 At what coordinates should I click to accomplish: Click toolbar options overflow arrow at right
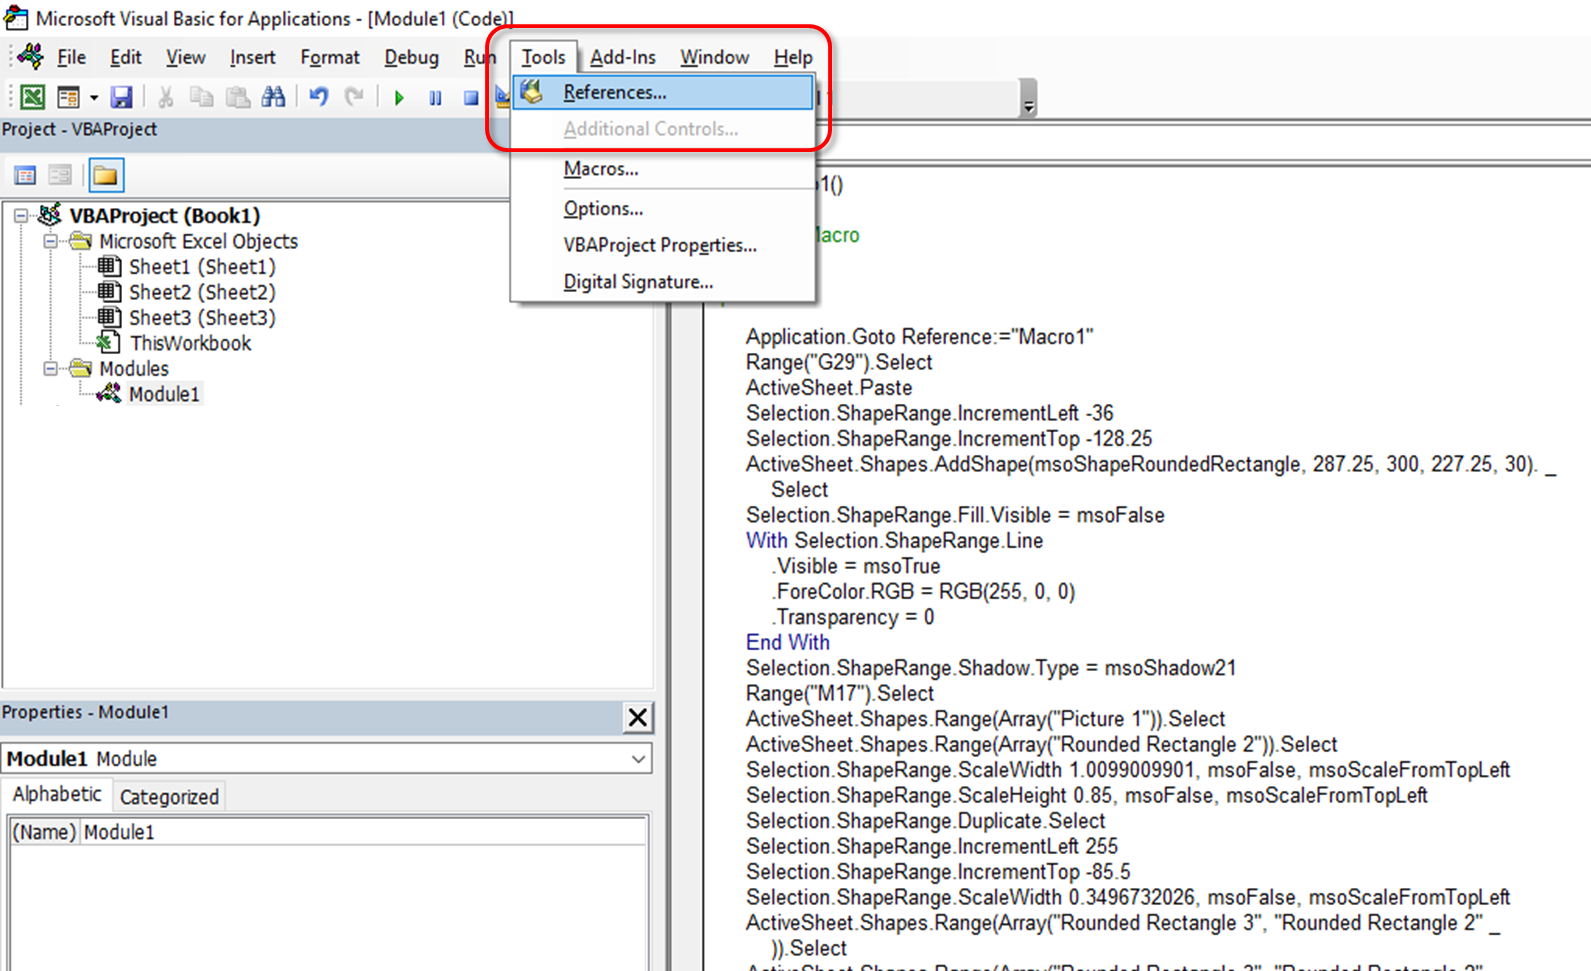(x=1028, y=98)
